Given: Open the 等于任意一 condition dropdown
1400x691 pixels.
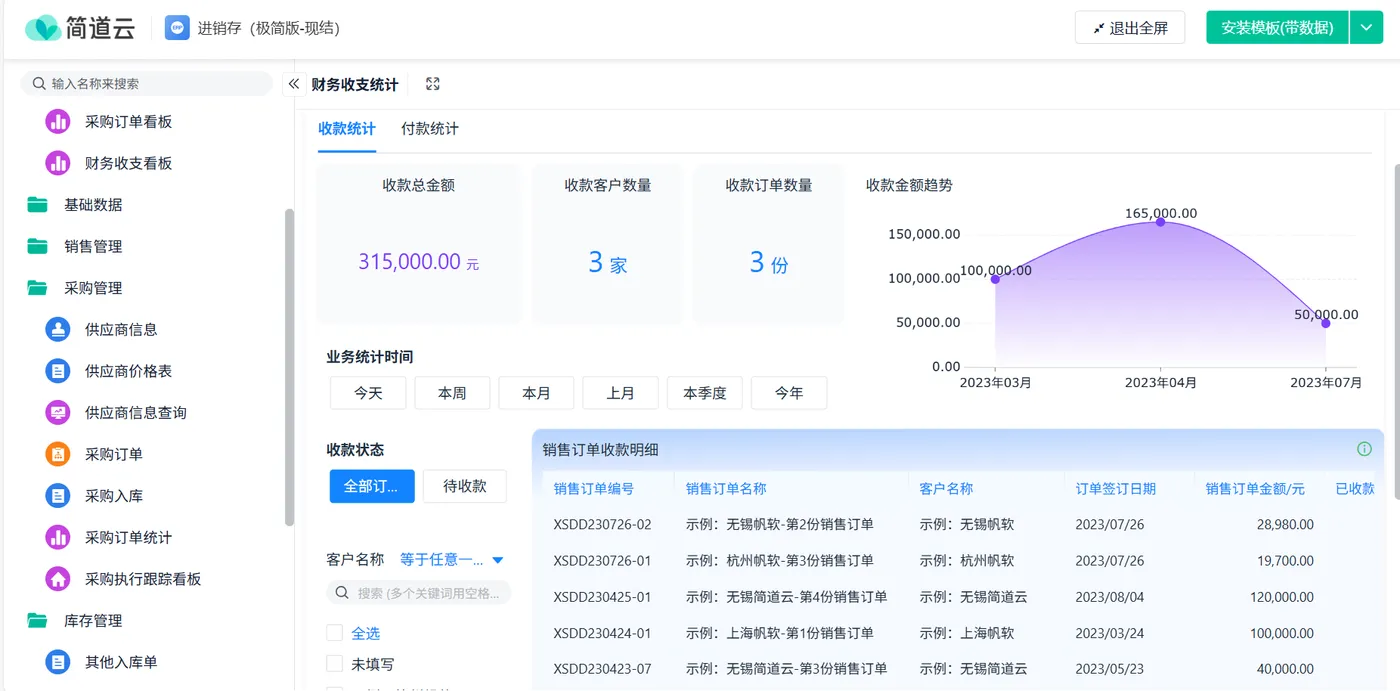Looking at the screenshot, I should (x=451, y=560).
